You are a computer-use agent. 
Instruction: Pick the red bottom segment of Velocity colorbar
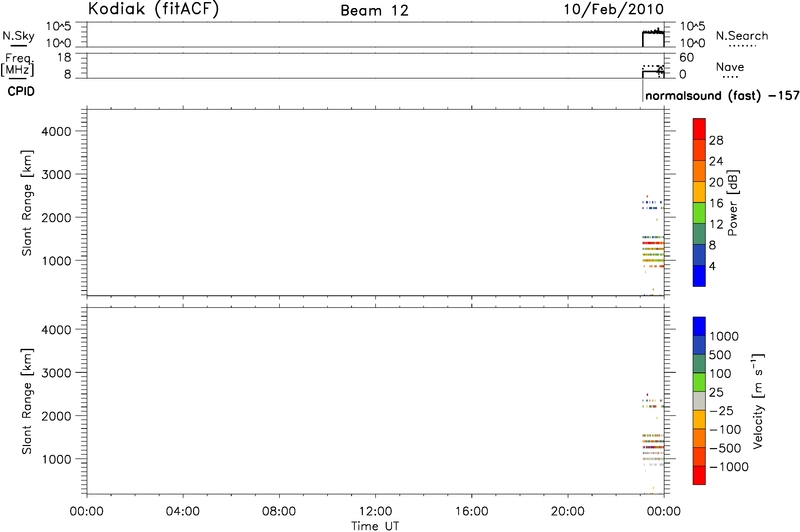(x=700, y=478)
